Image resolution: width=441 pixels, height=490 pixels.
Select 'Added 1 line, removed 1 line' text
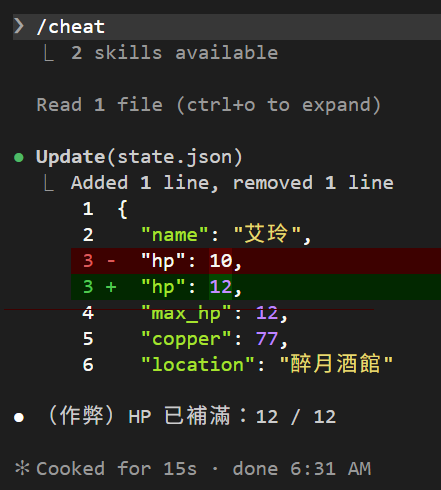(x=232, y=183)
